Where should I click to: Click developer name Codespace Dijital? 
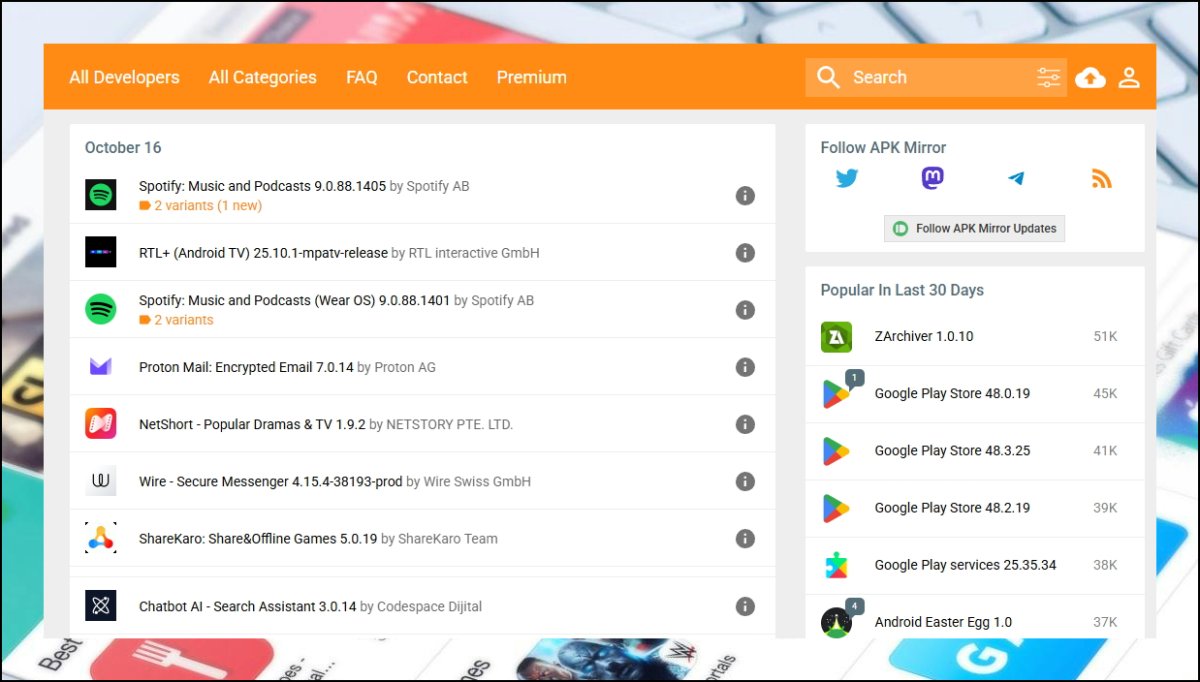(430, 606)
